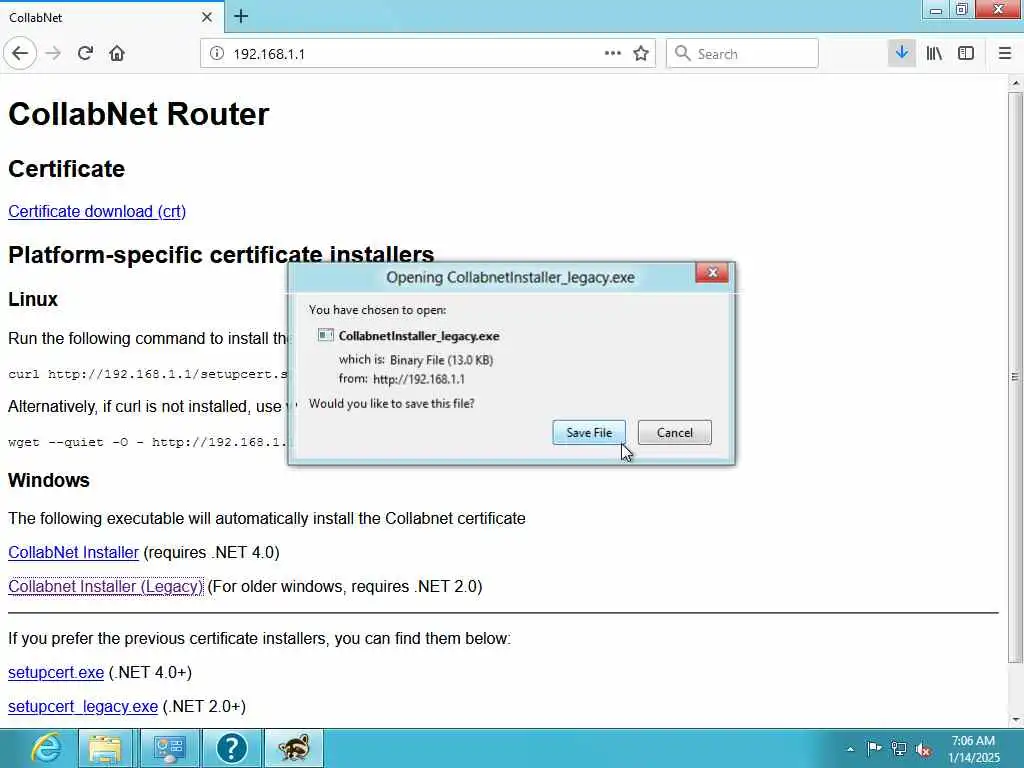Click the forward navigation arrow
The image size is (1024, 768).
tap(53, 53)
